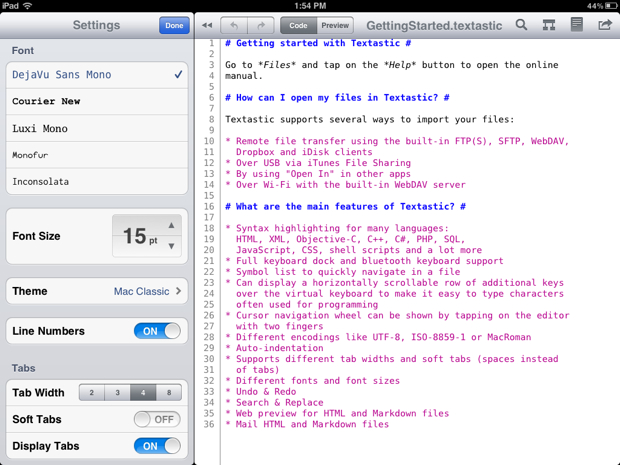Viewport: 620px width, 465px height.
Task: Tap line 'Undo & Redo' in editor
Action: point(261,391)
